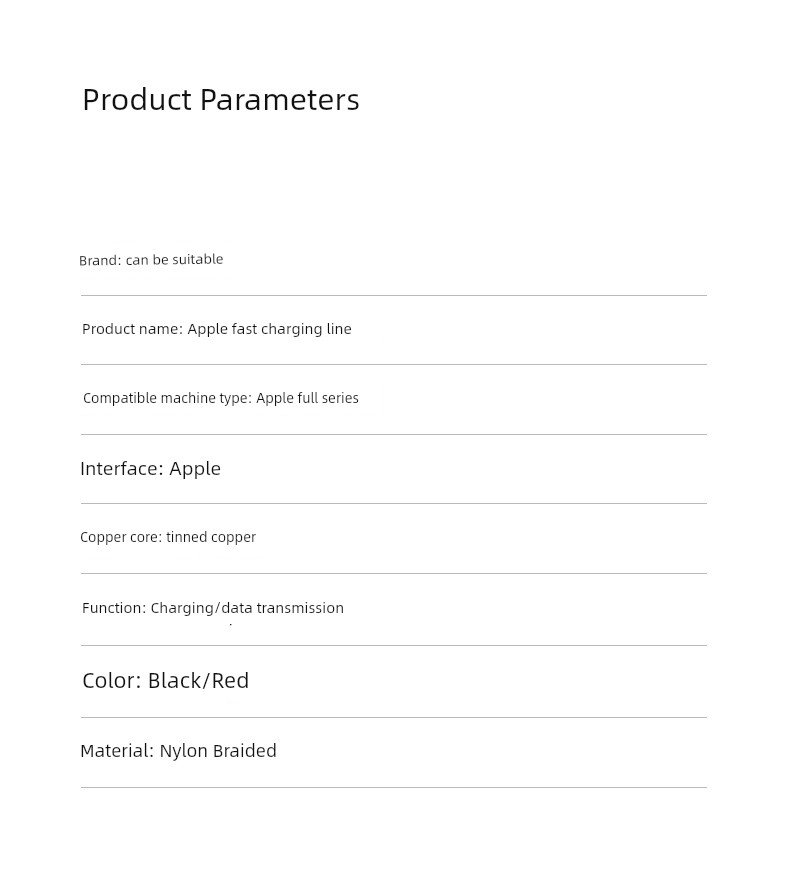Select the "can be suitable" brand value
This screenshot has height=887, width=790.
pos(174,259)
